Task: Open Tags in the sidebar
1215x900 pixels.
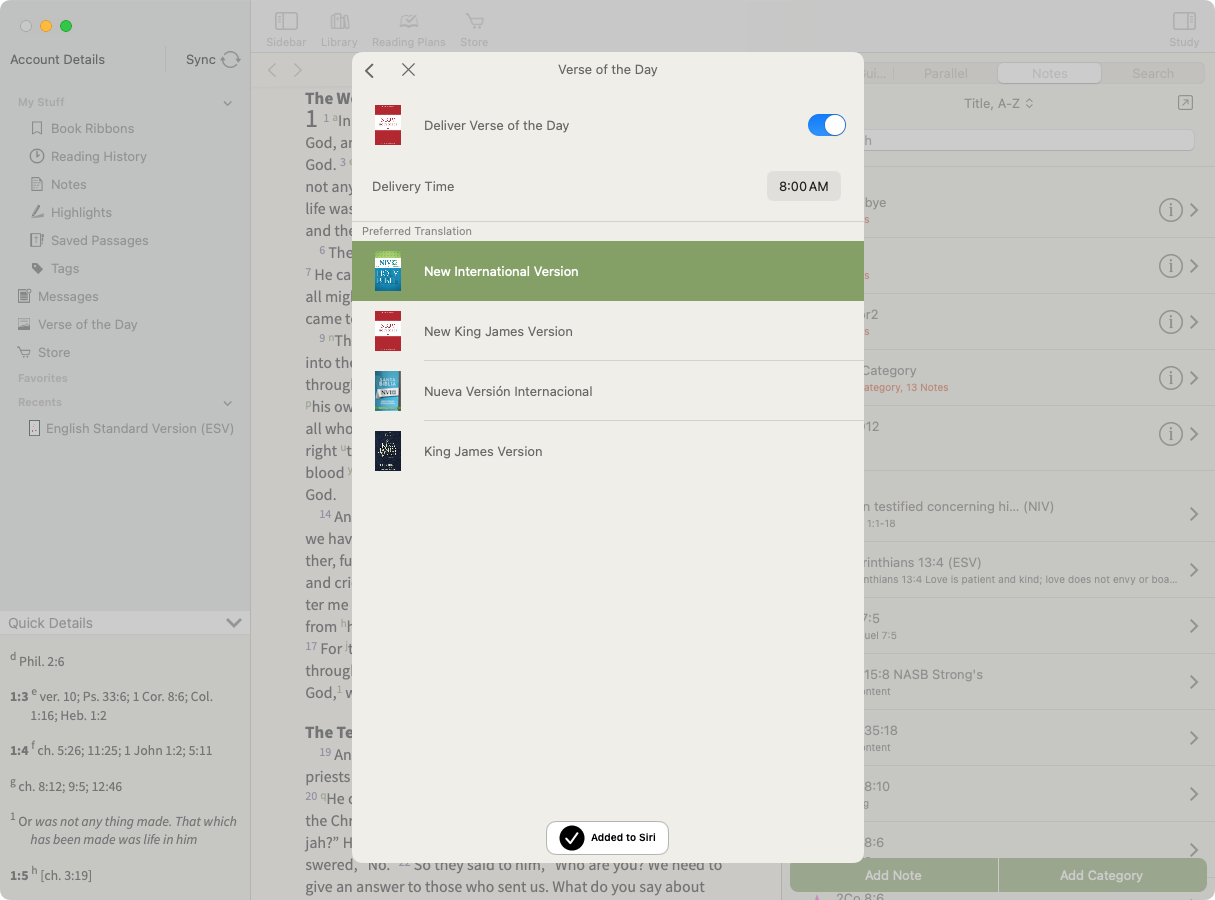Action: point(65,268)
